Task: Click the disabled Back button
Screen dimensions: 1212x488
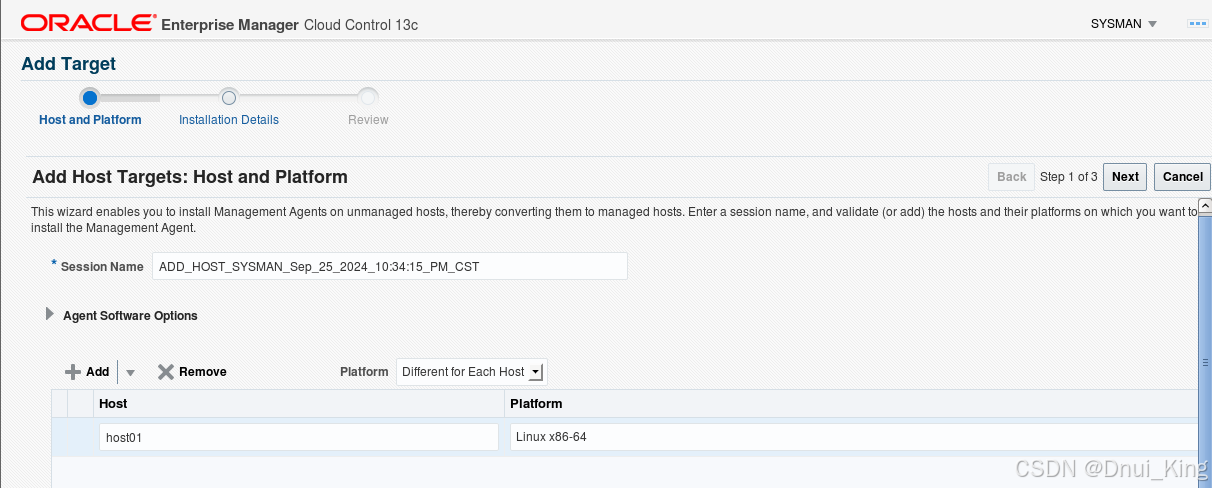Action: (1012, 177)
